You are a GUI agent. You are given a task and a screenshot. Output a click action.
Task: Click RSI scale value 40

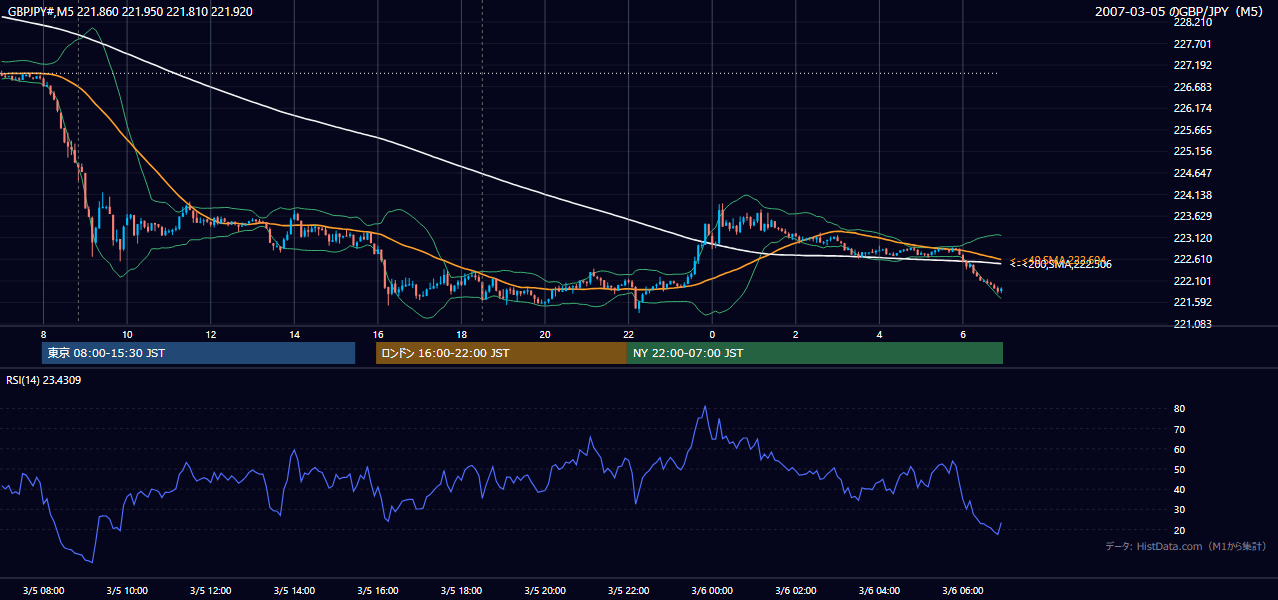coord(1180,489)
